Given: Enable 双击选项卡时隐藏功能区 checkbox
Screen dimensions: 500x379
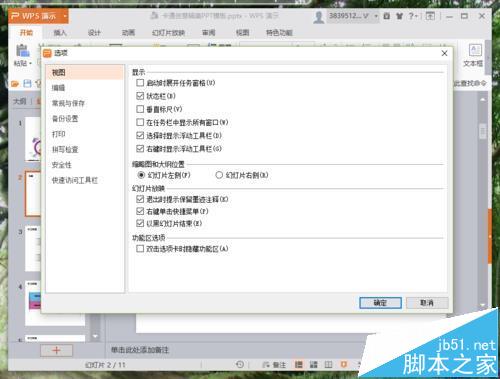Looking at the screenshot, I should pyautogui.click(x=140, y=249).
